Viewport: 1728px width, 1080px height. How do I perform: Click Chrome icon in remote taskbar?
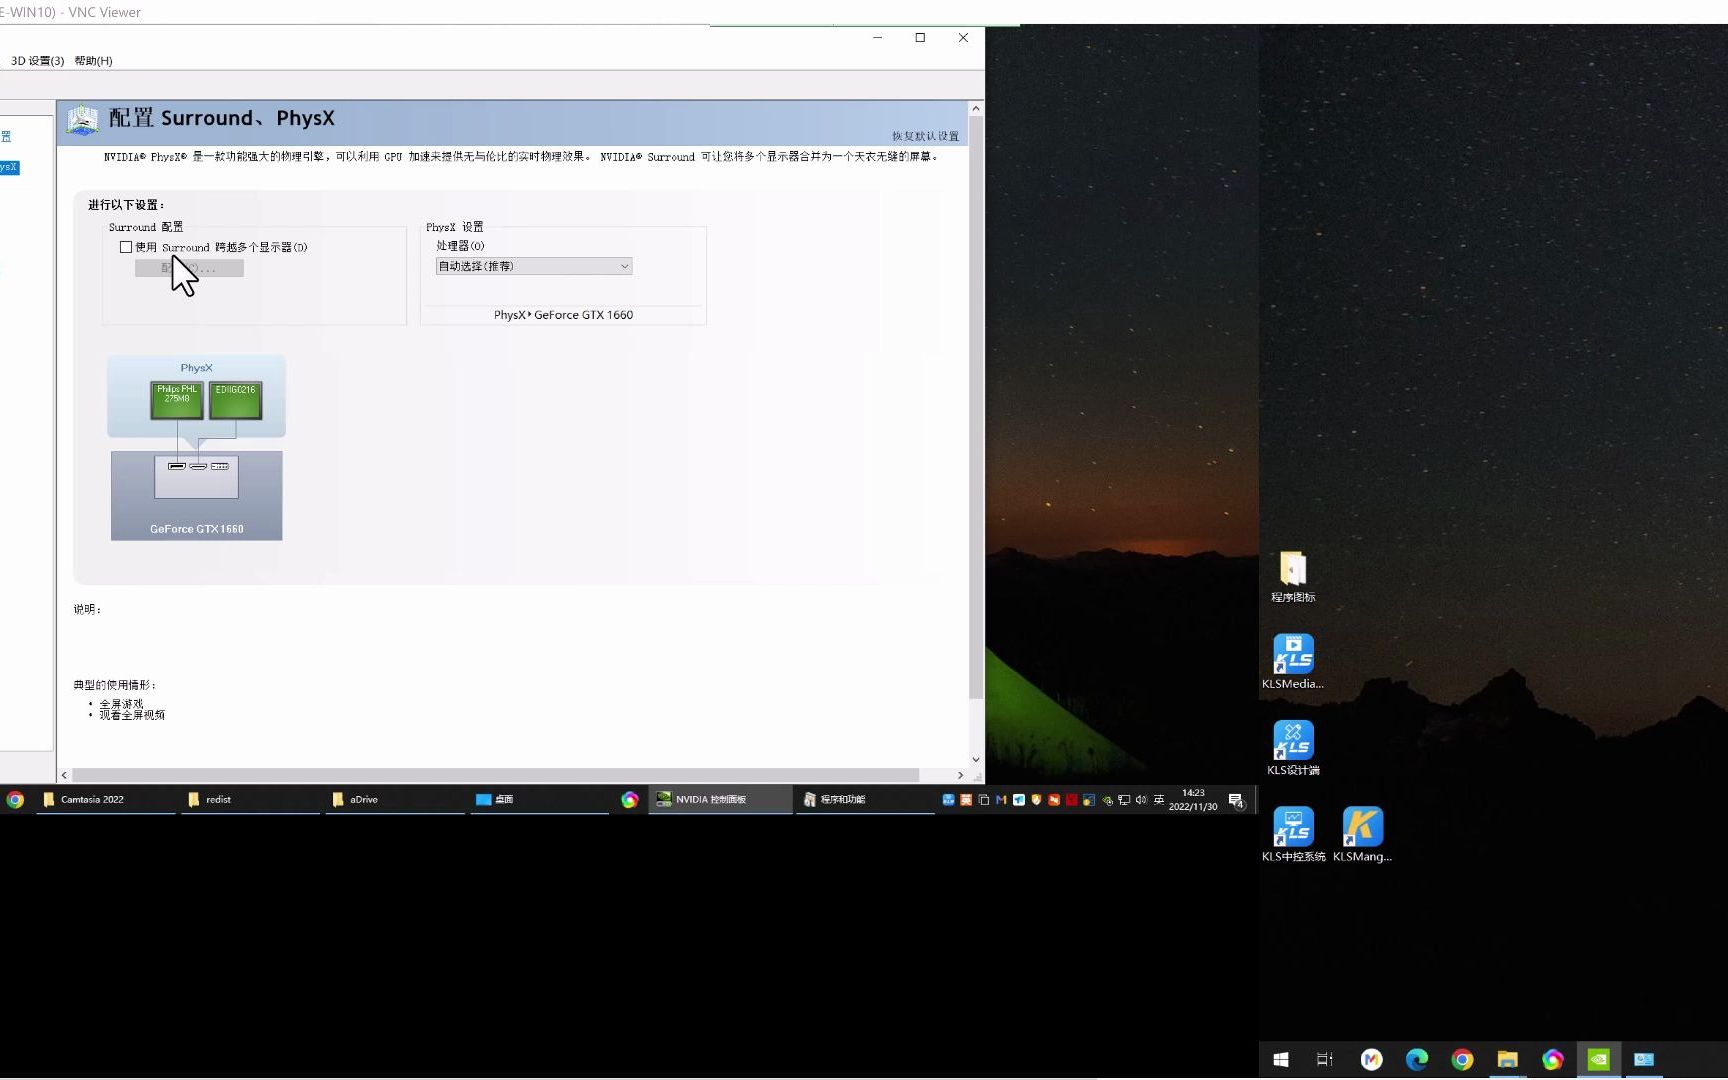tap(15, 800)
